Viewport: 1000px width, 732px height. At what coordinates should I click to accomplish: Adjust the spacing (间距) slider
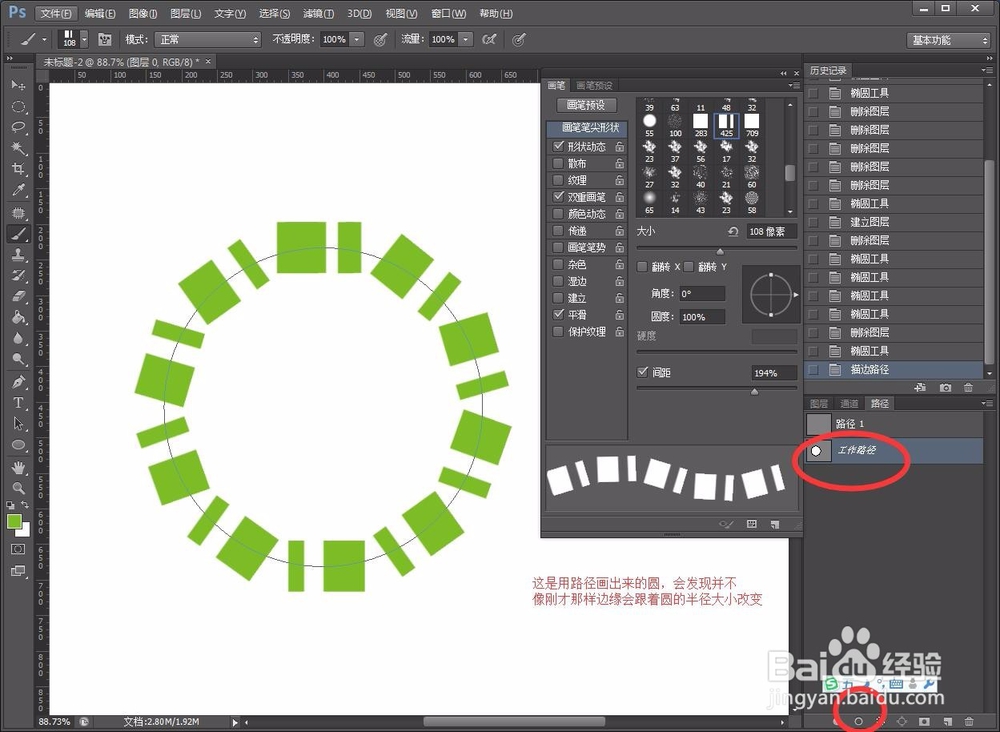click(x=754, y=391)
